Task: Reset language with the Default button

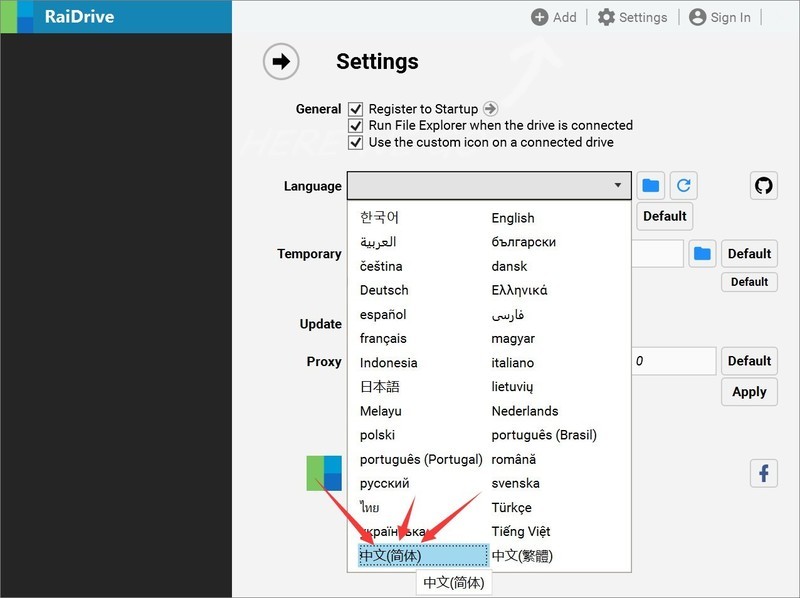Action: pyautogui.click(x=665, y=216)
